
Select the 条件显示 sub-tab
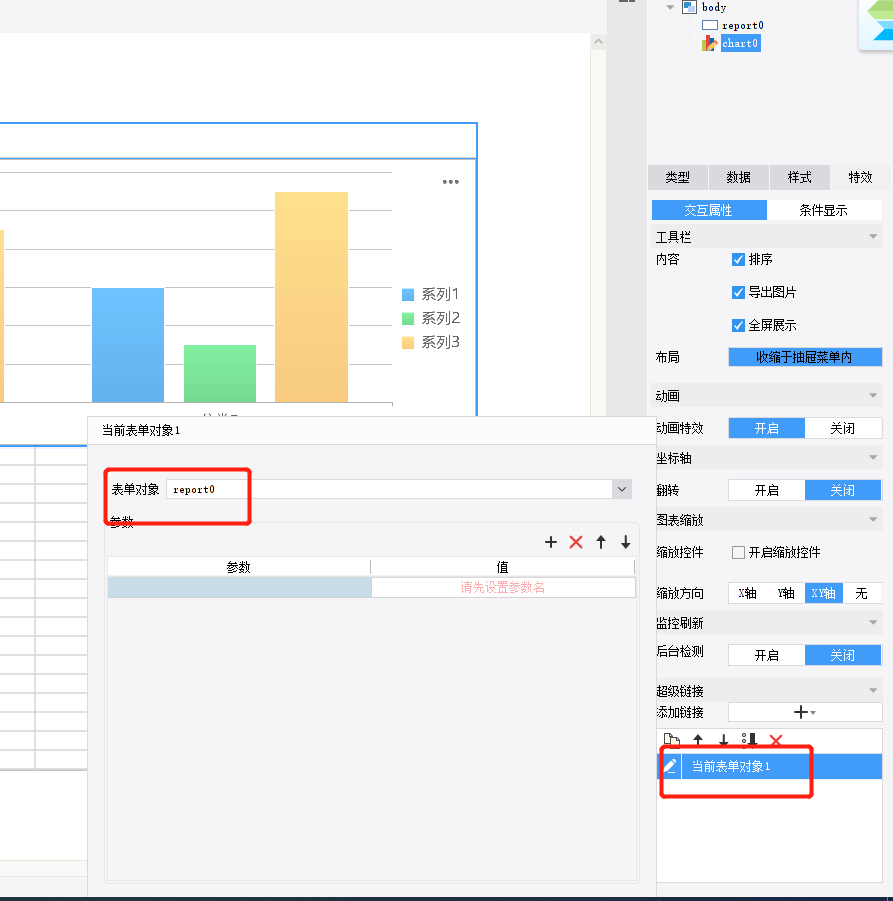823,210
